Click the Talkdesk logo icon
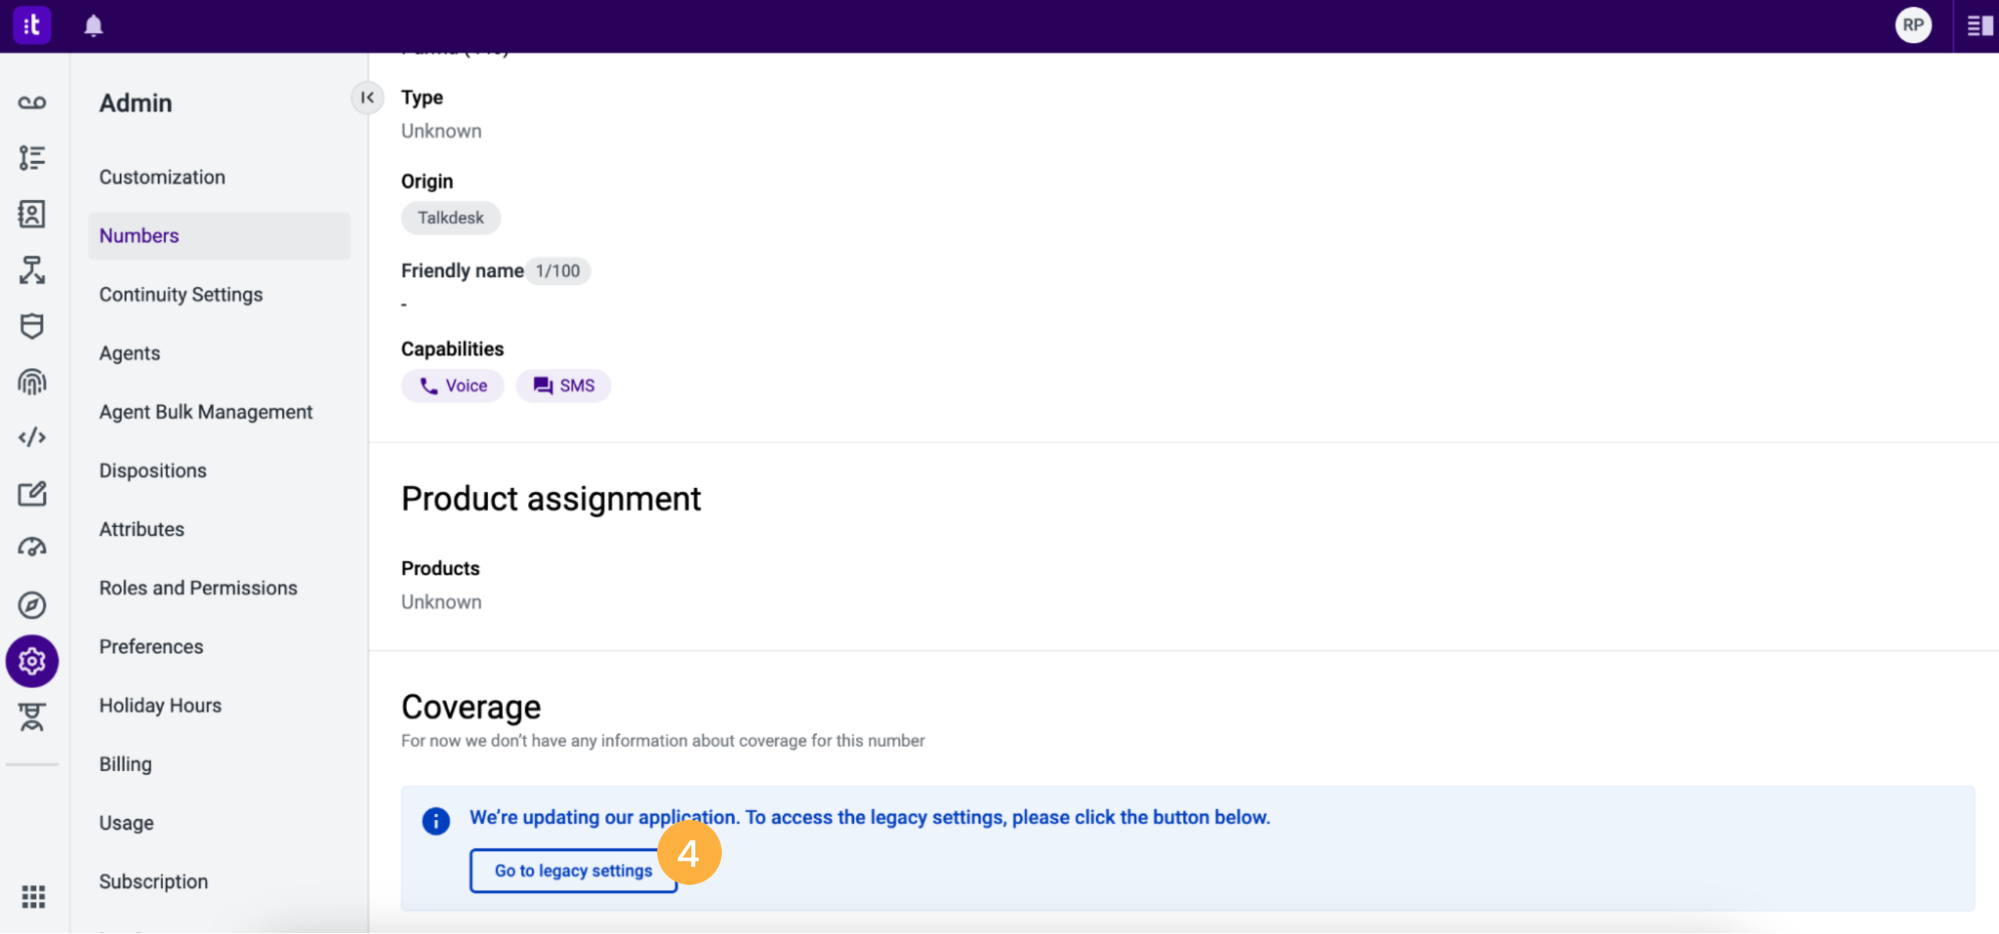 point(31,25)
